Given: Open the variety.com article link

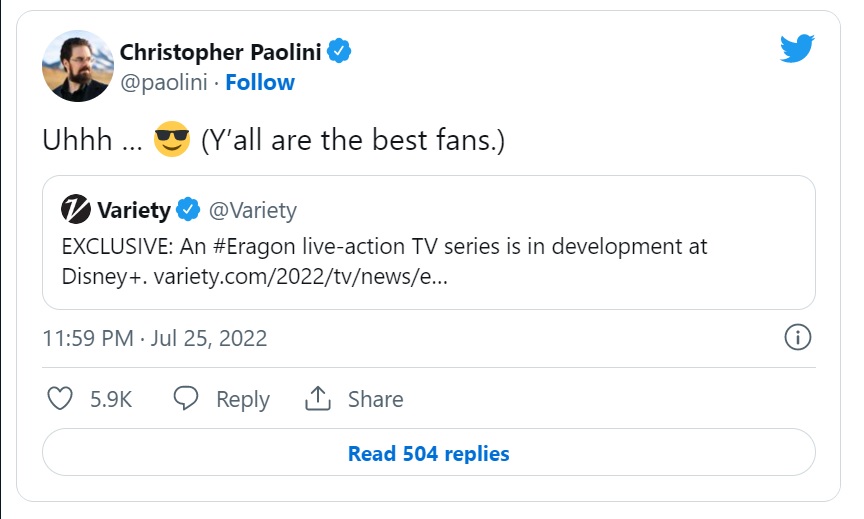Looking at the screenshot, I should click(301, 277).
